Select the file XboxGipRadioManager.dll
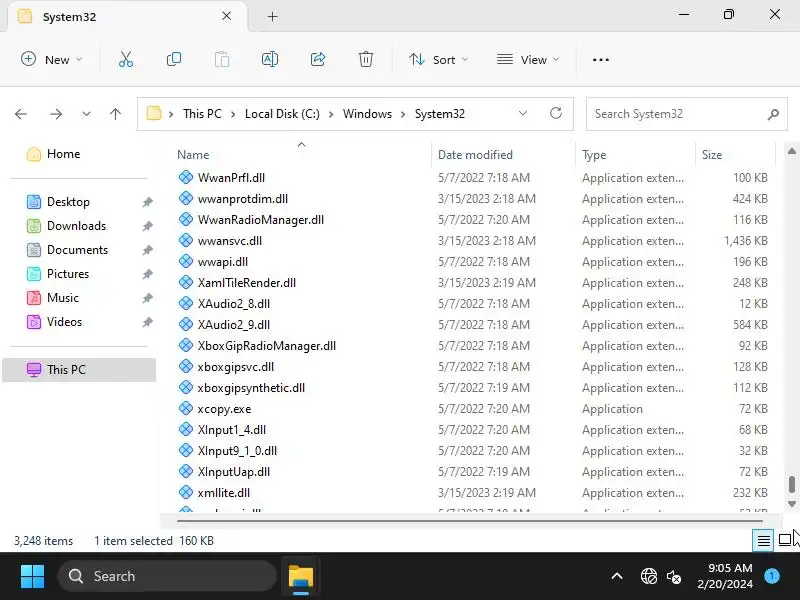Image resolution: width=800 pixels, height=600 pixels. point(266,345)
